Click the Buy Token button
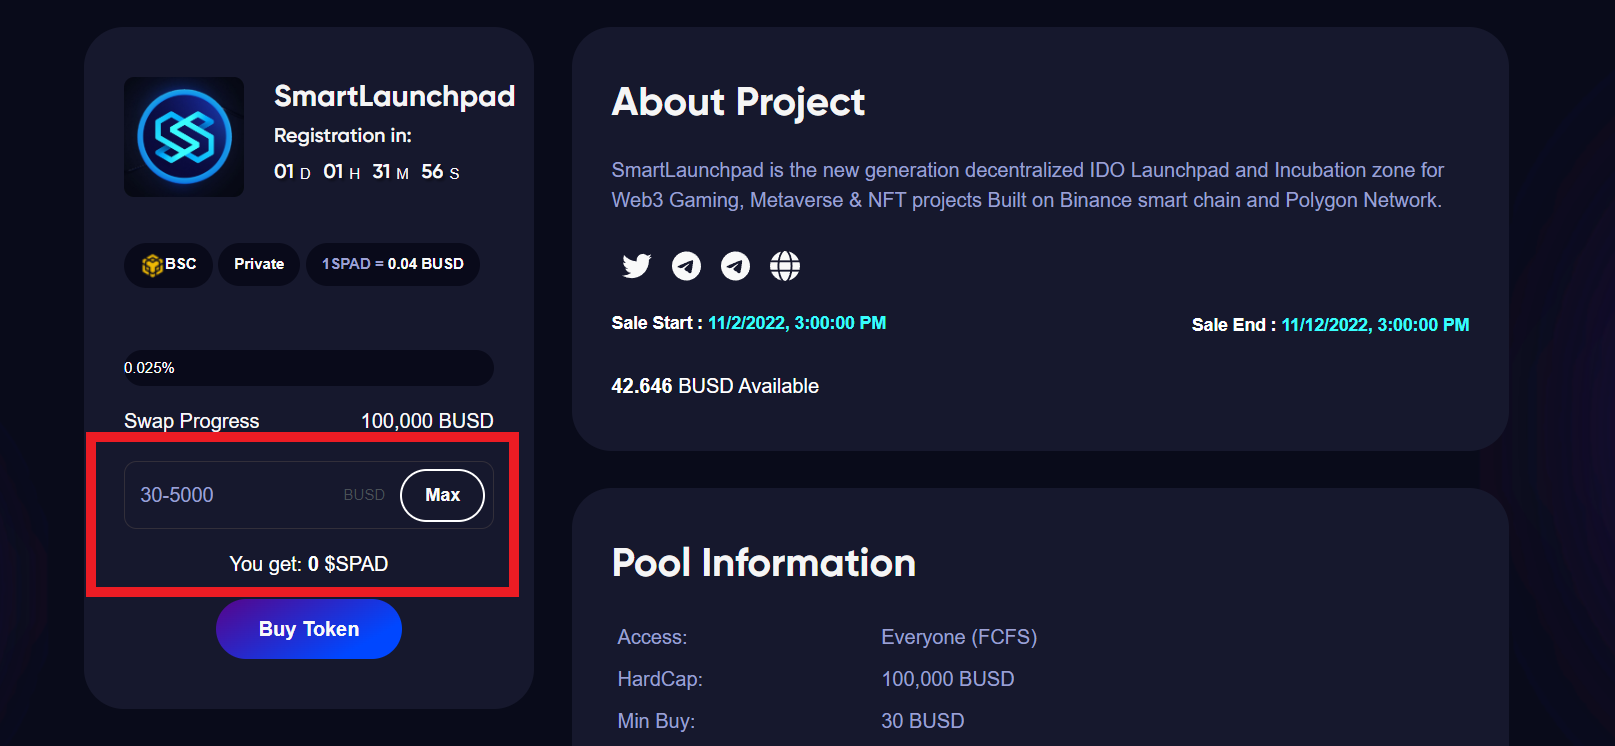 [x=309, y=629]
